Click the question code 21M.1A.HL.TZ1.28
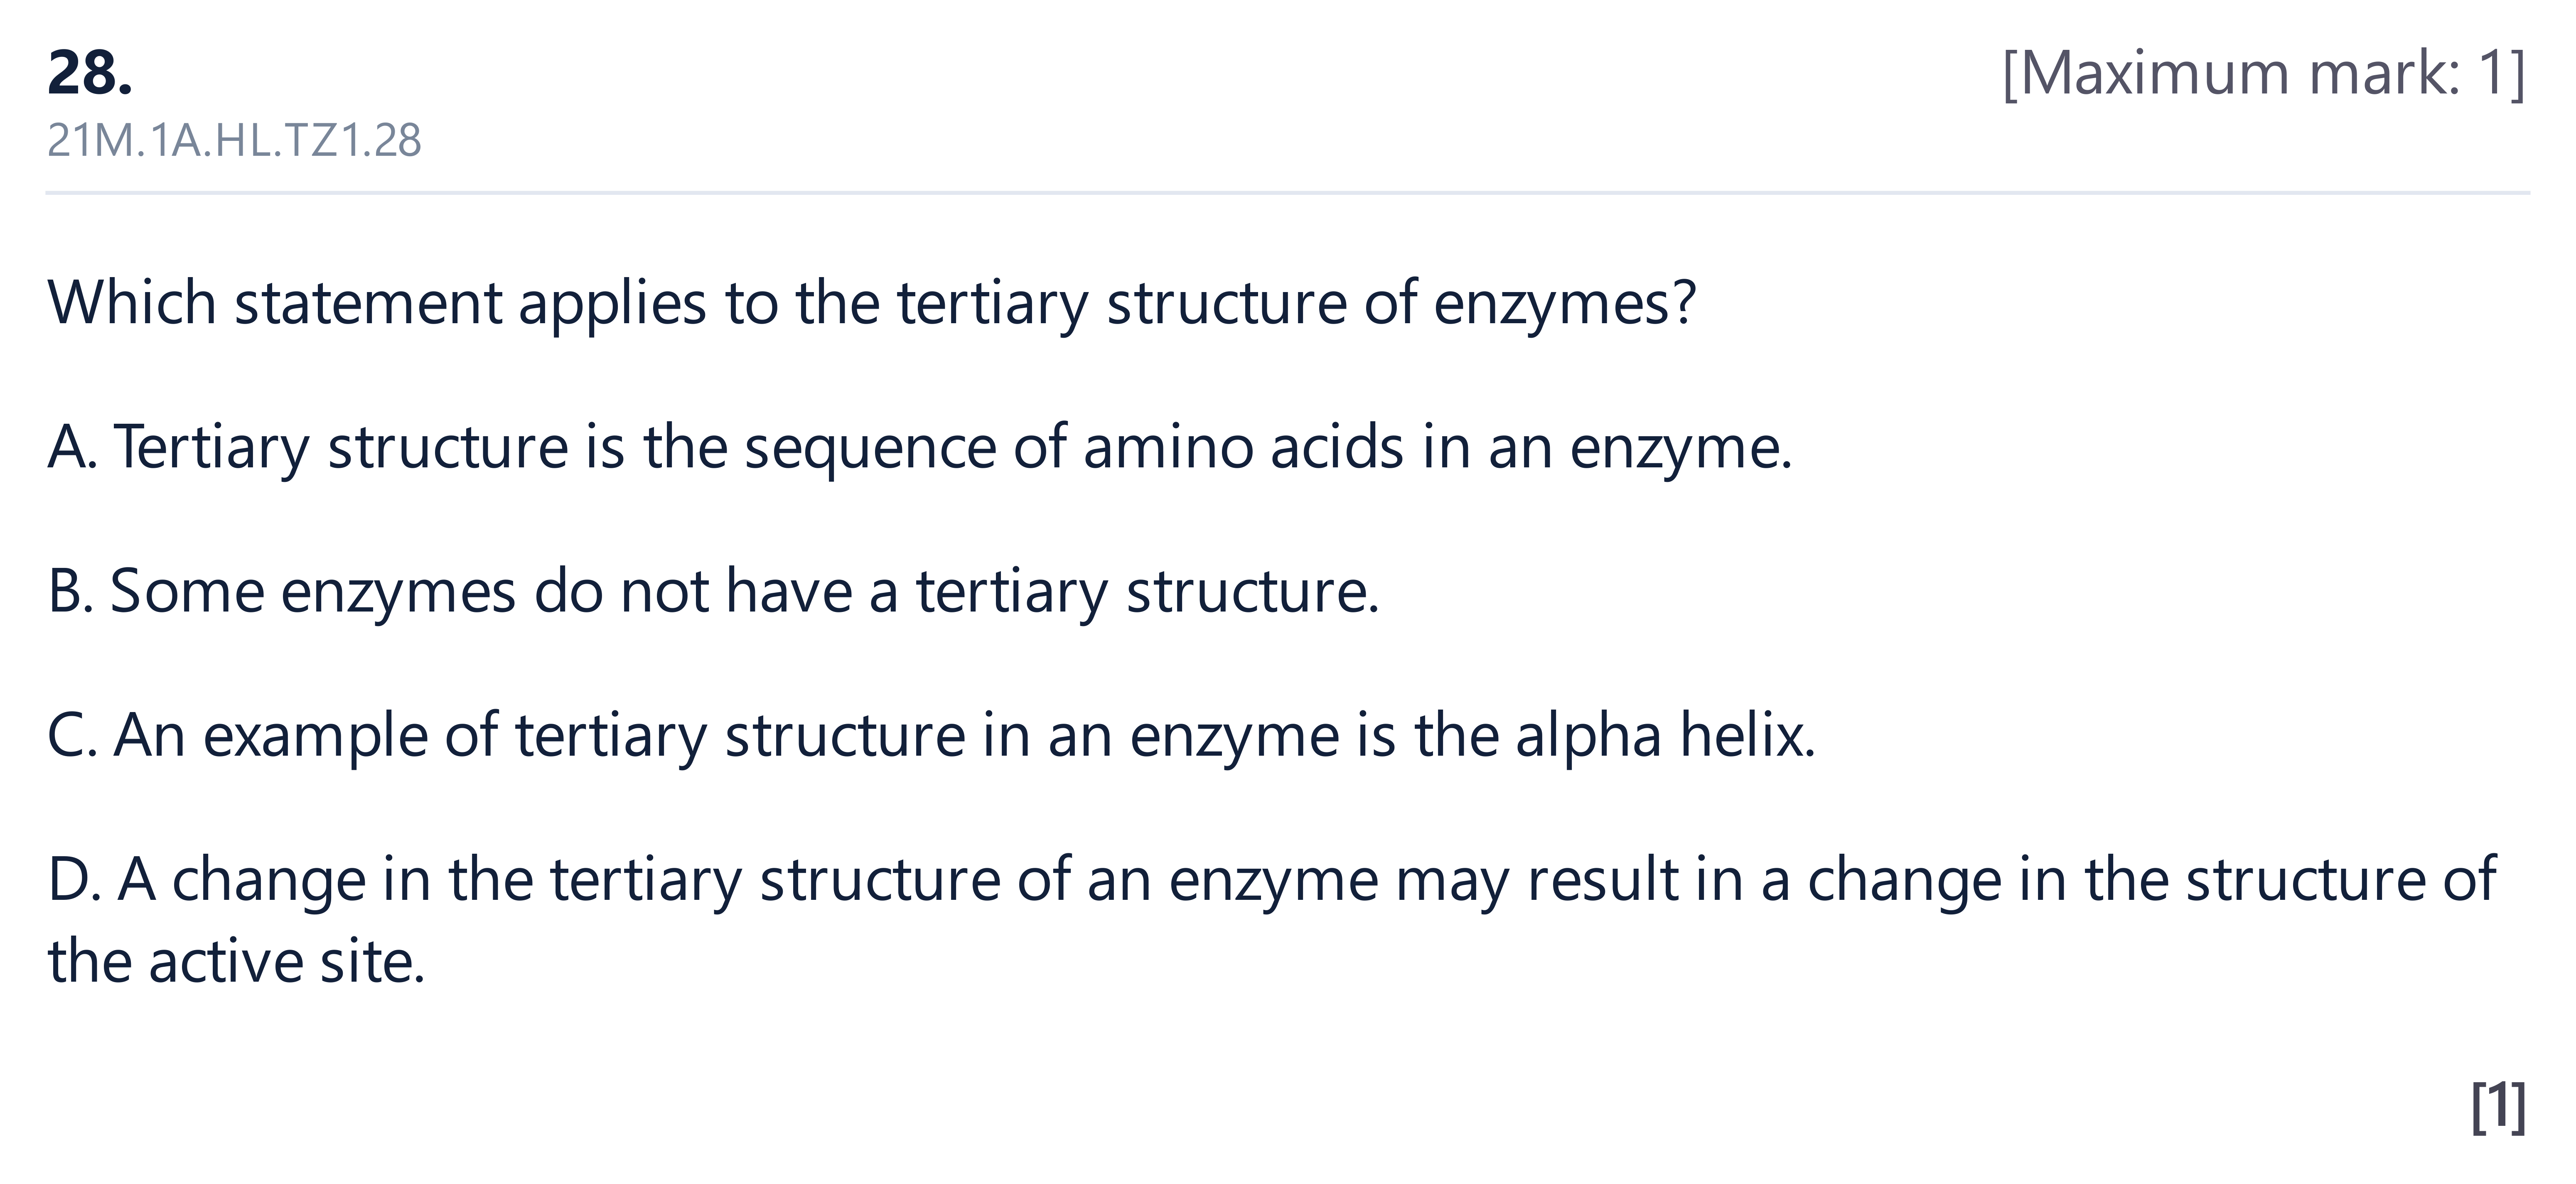The height and width of the screenshot is (1184, 2576). tap(234, 141)
